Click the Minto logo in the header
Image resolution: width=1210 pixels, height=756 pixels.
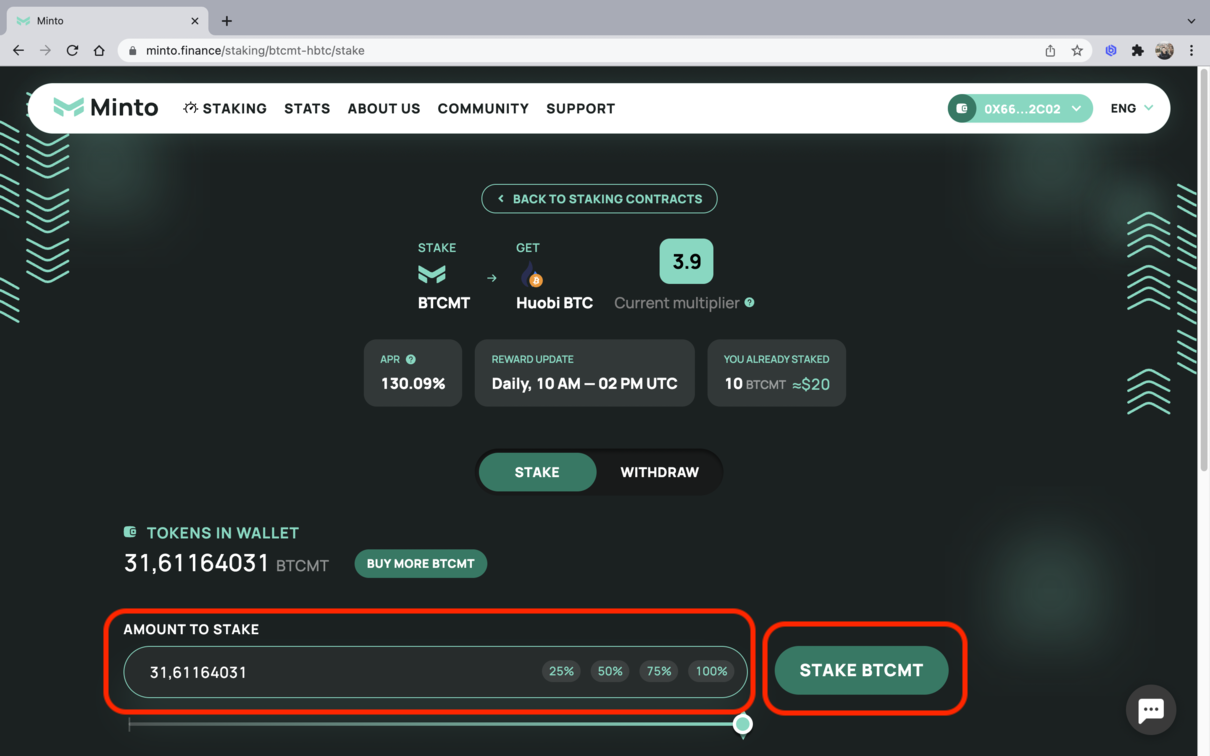pyautogui.click(x=105, y=108)
